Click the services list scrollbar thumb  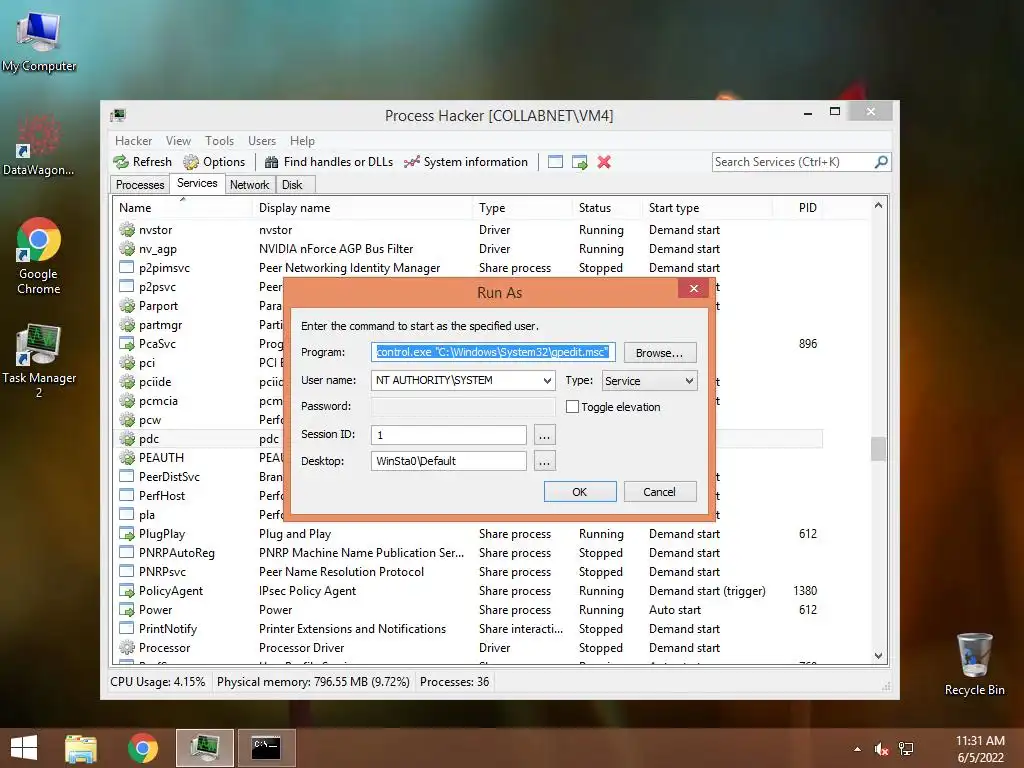coord(878,449)
